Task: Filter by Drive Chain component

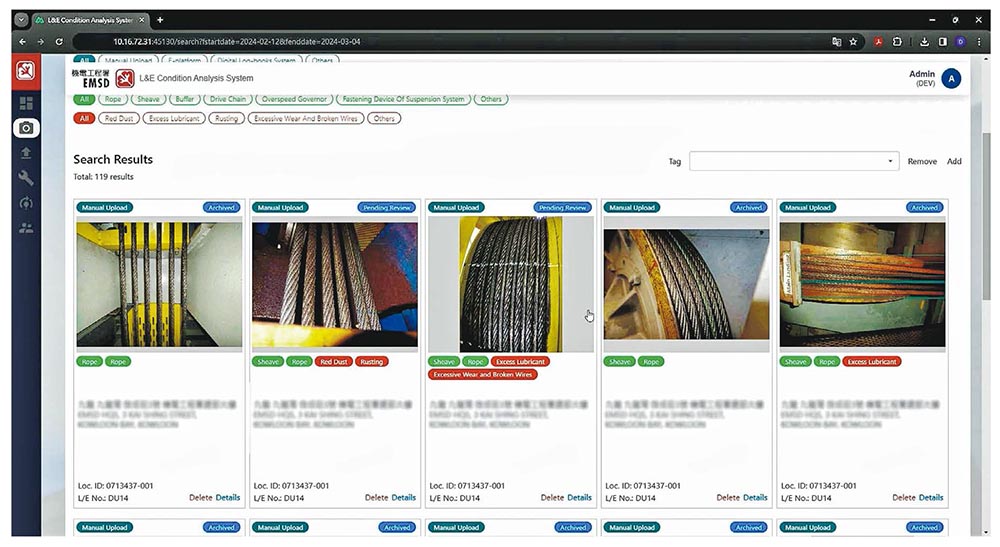Action: 228,99
